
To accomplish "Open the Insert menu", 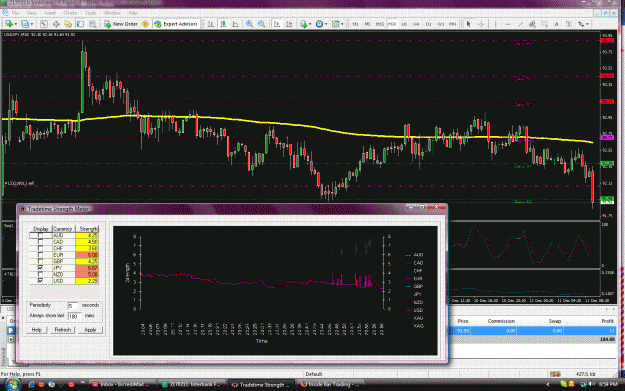I will pos(50,13).
